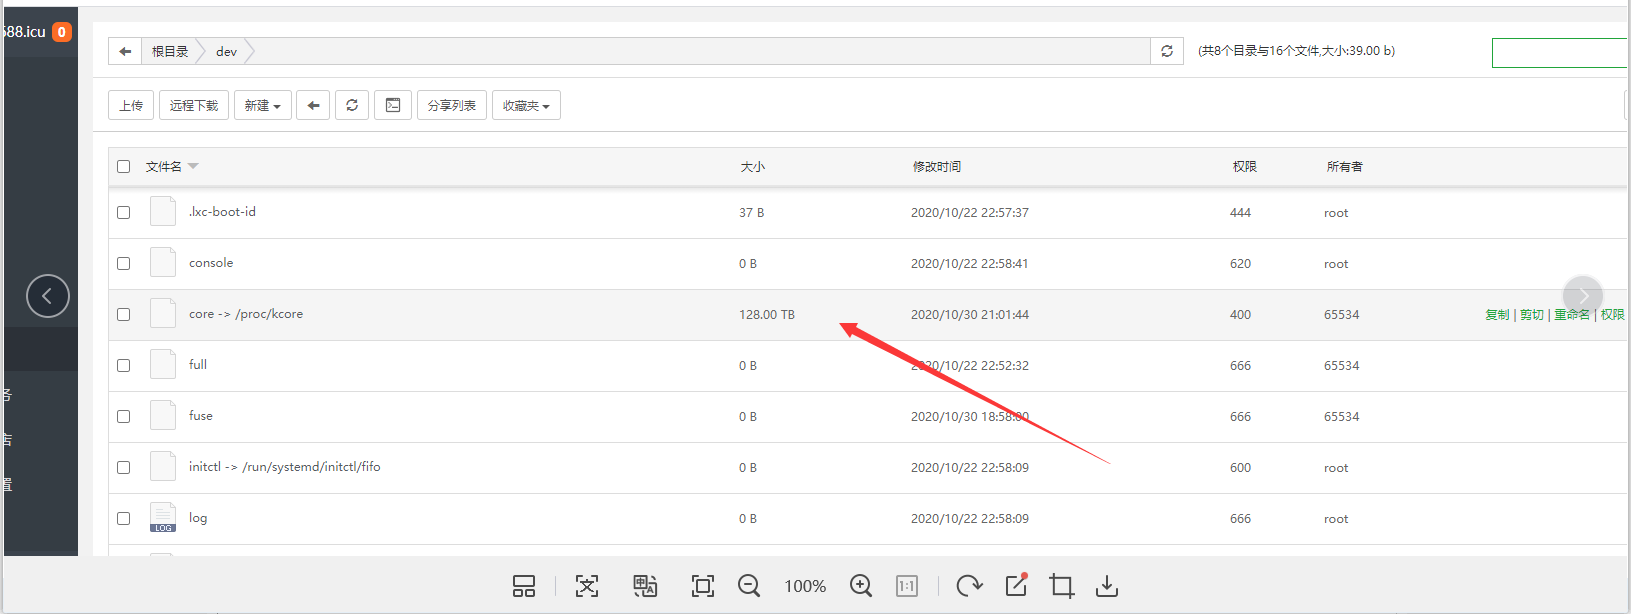Check the box for .lxc-boot-id
1631x614 pixels.
pos(124,213)
